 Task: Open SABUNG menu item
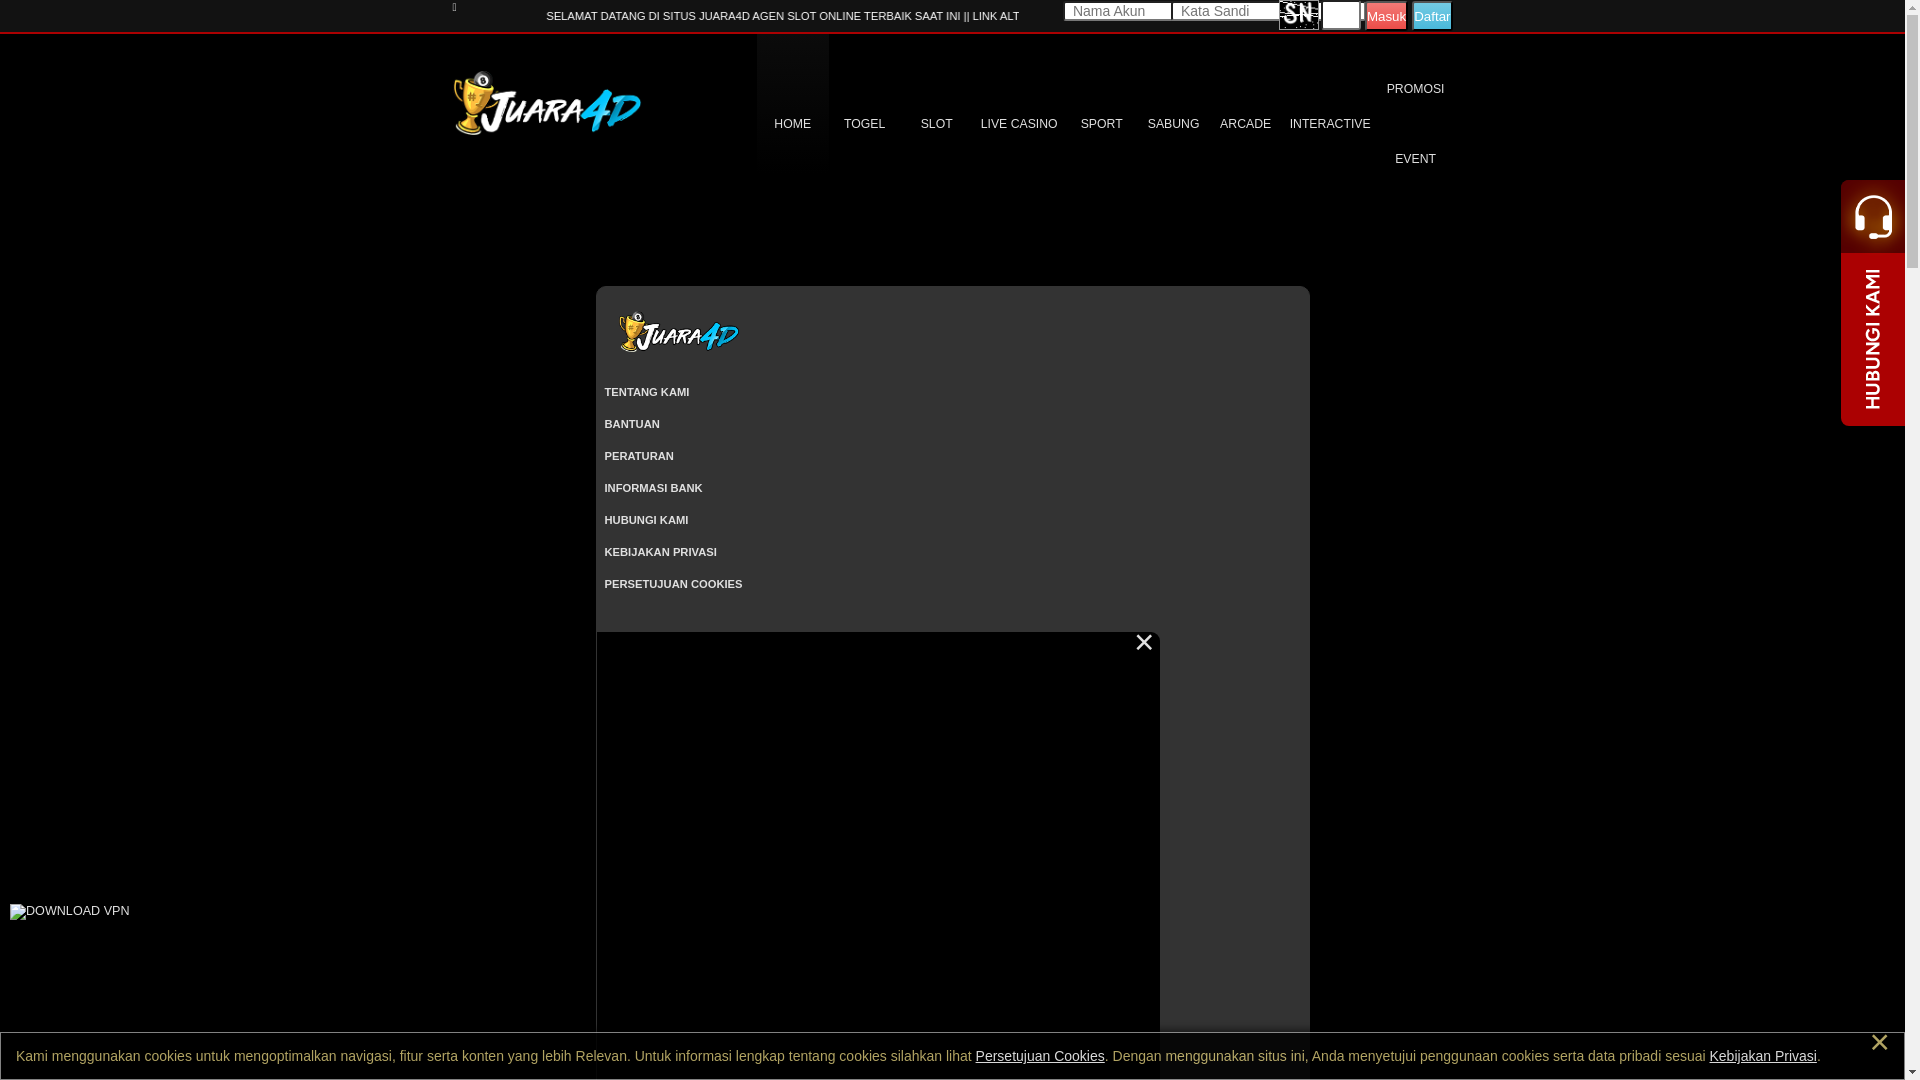pyautogui.click(x=1173, y=124)
